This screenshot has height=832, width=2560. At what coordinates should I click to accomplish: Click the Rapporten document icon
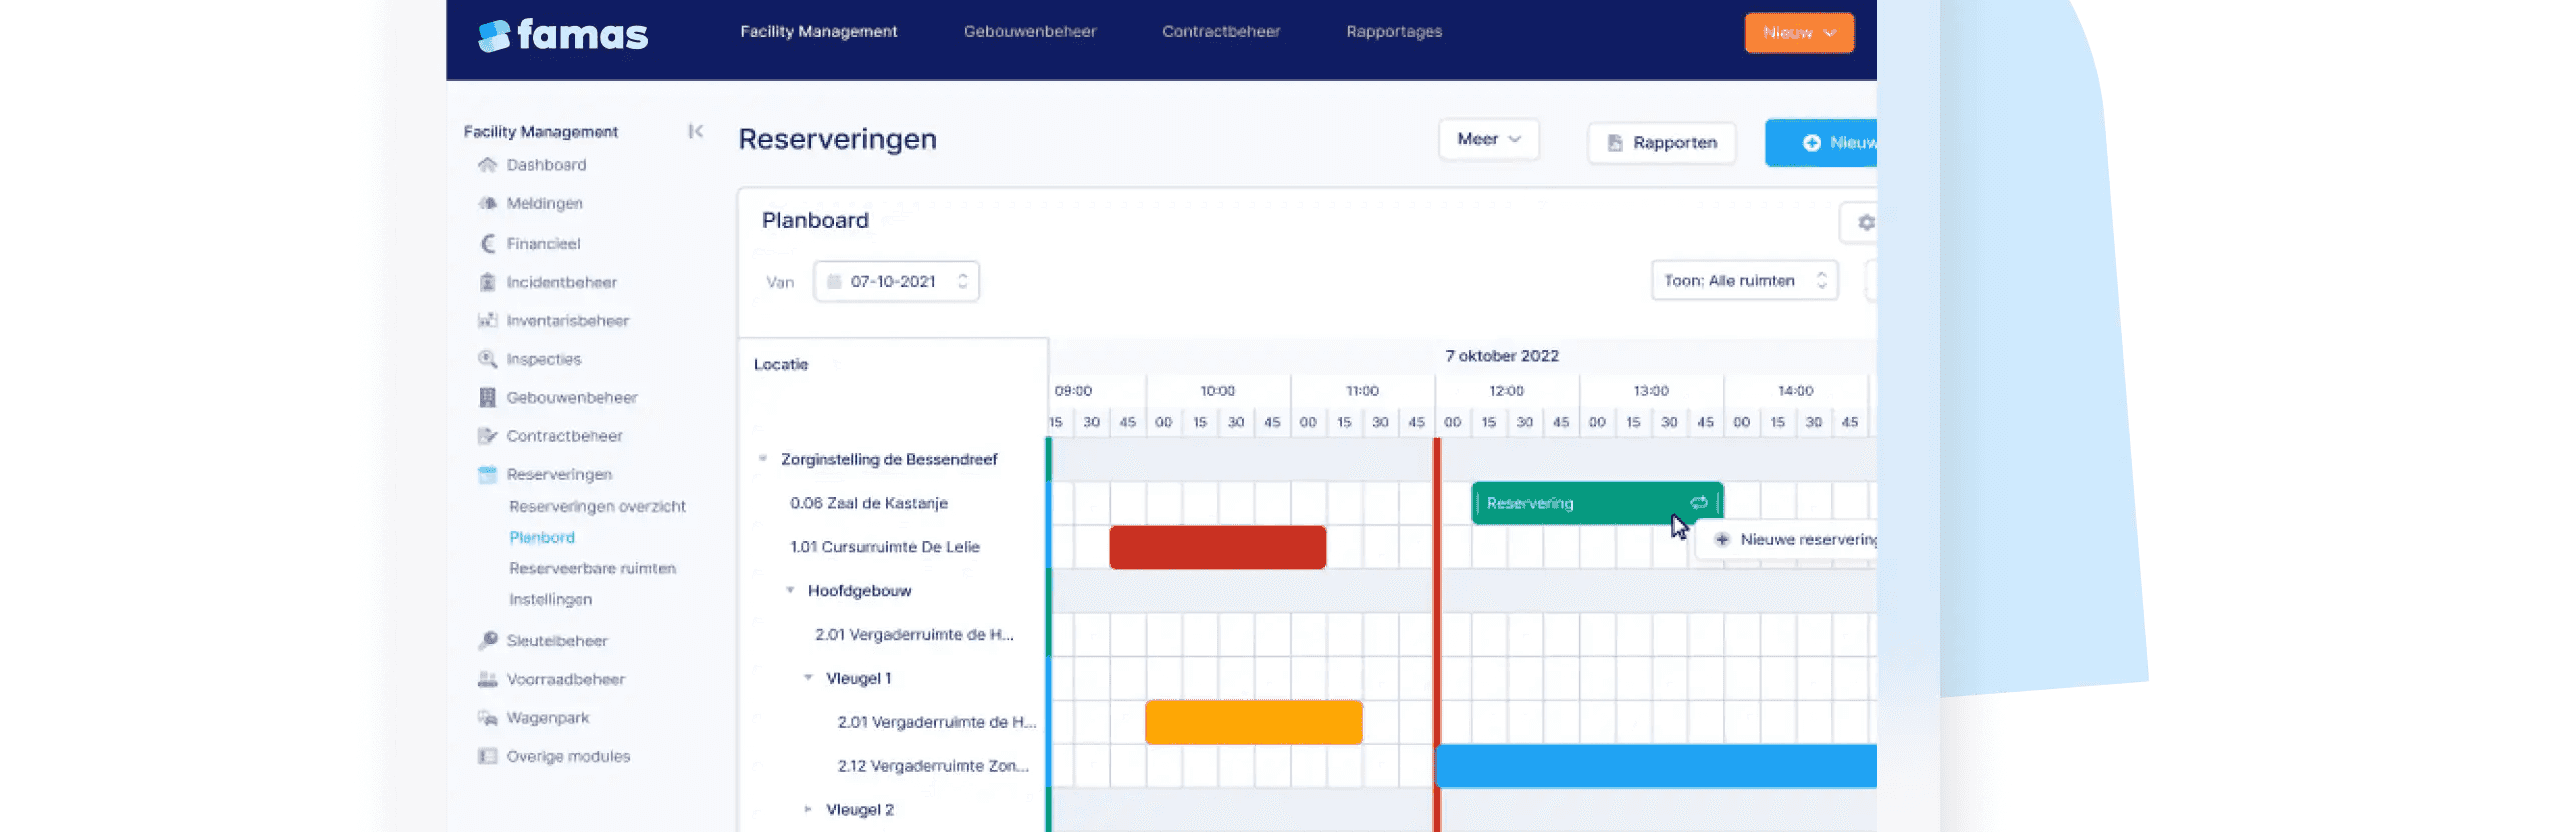pos(1614,143)
